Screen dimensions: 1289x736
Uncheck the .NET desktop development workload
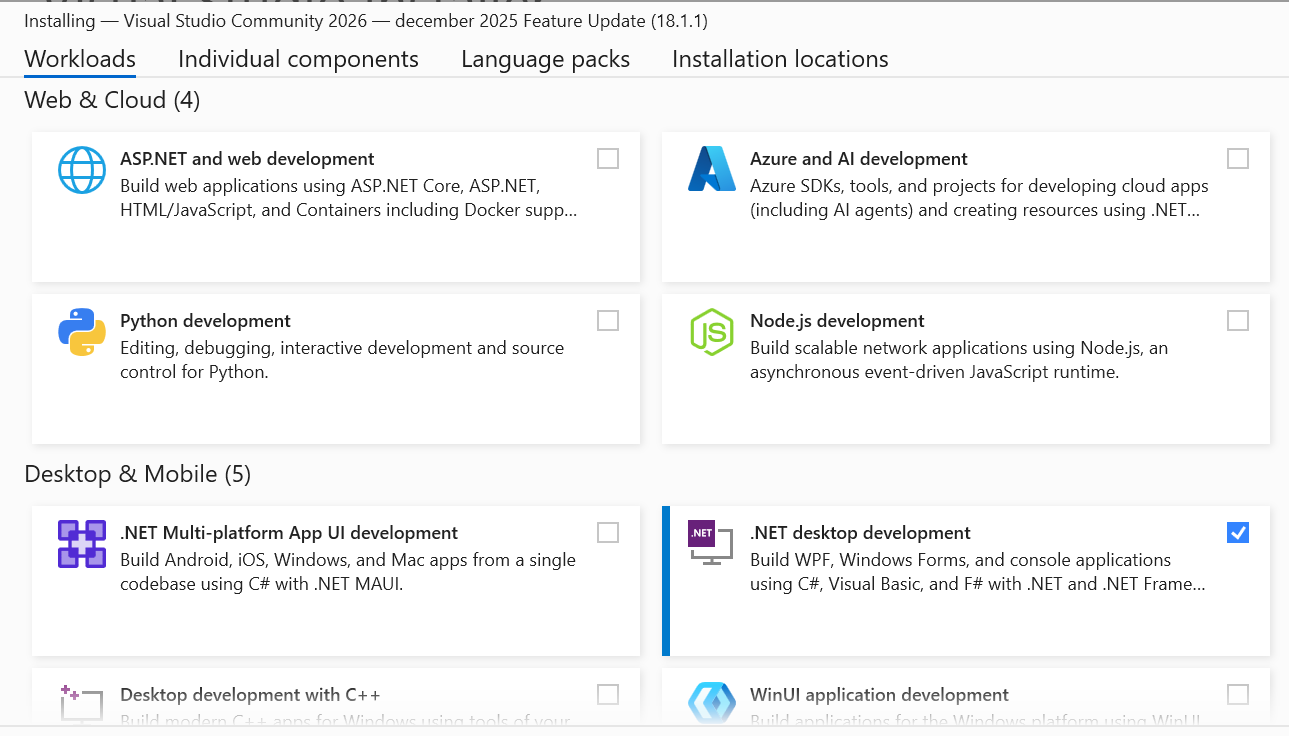tap(1238, 532)
